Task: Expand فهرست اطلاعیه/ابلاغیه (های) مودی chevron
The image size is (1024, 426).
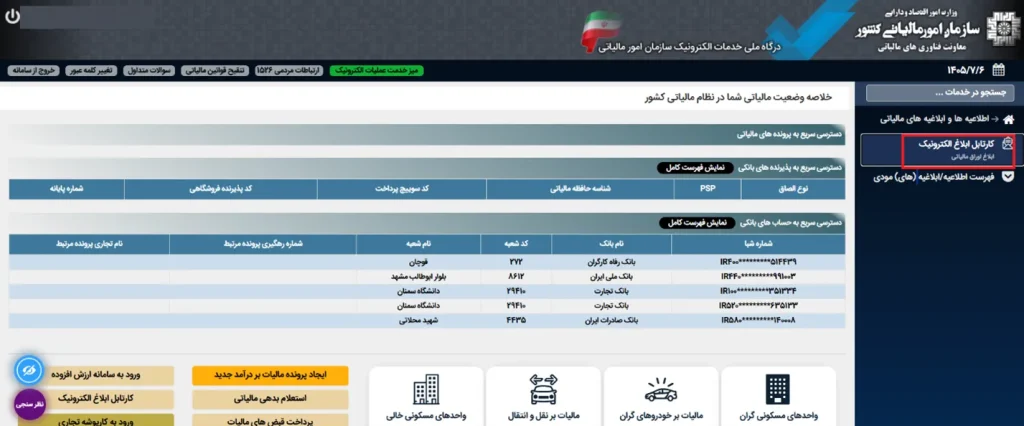Action: (x=1008, y=176)
